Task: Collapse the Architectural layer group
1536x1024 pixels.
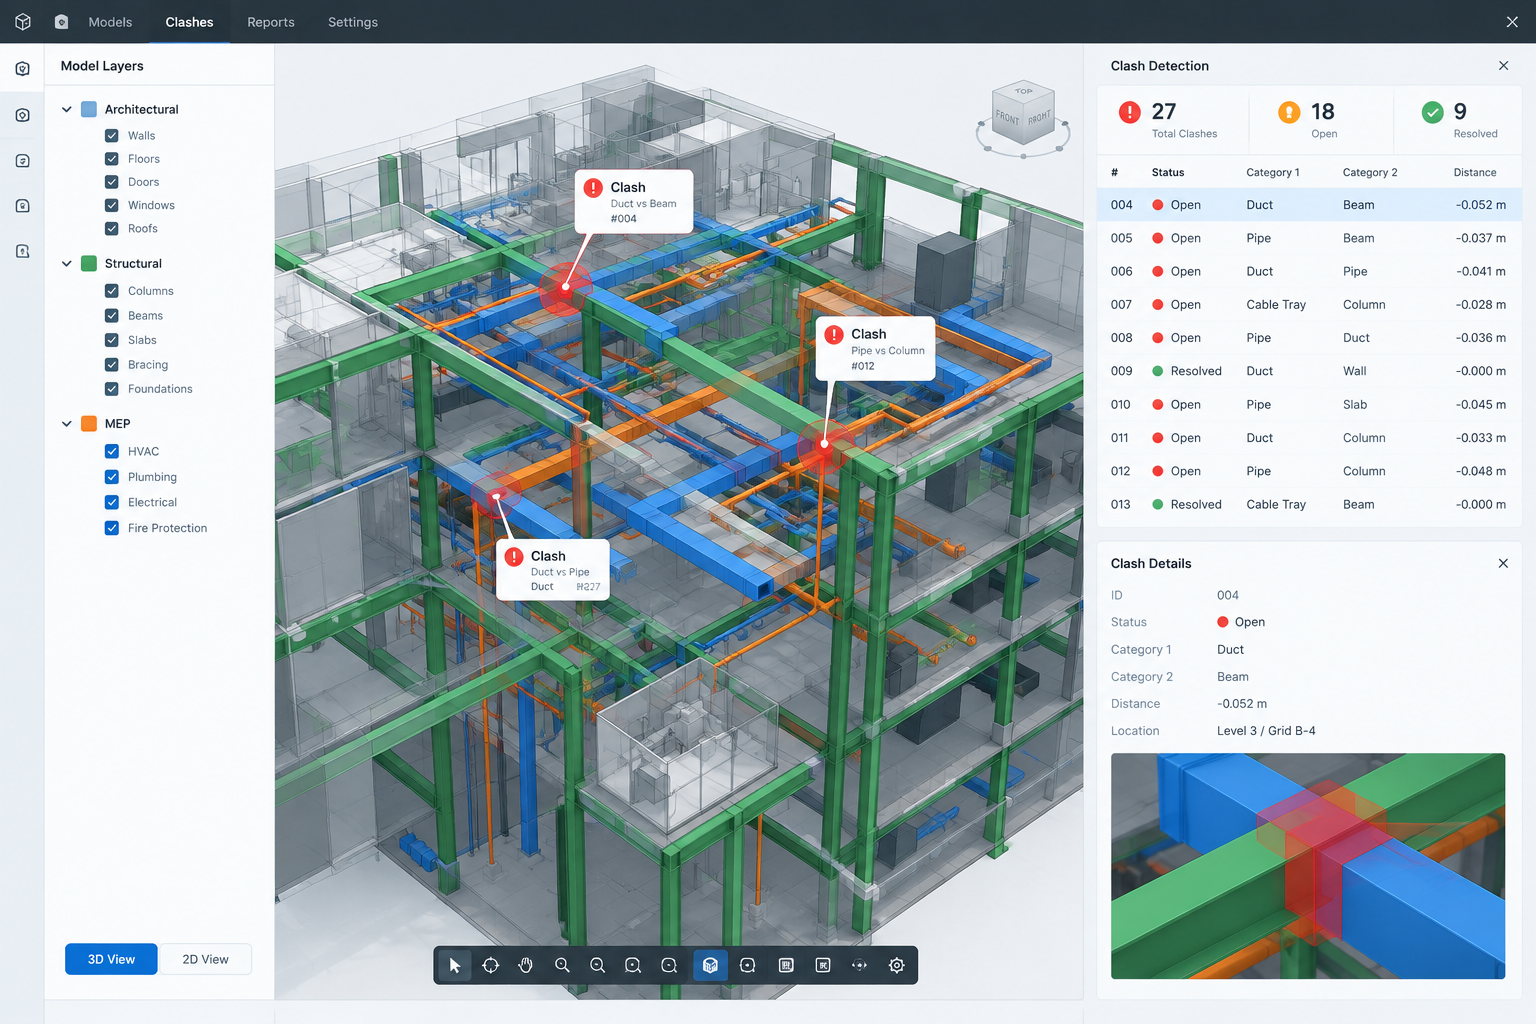Action: pos(67,109)
